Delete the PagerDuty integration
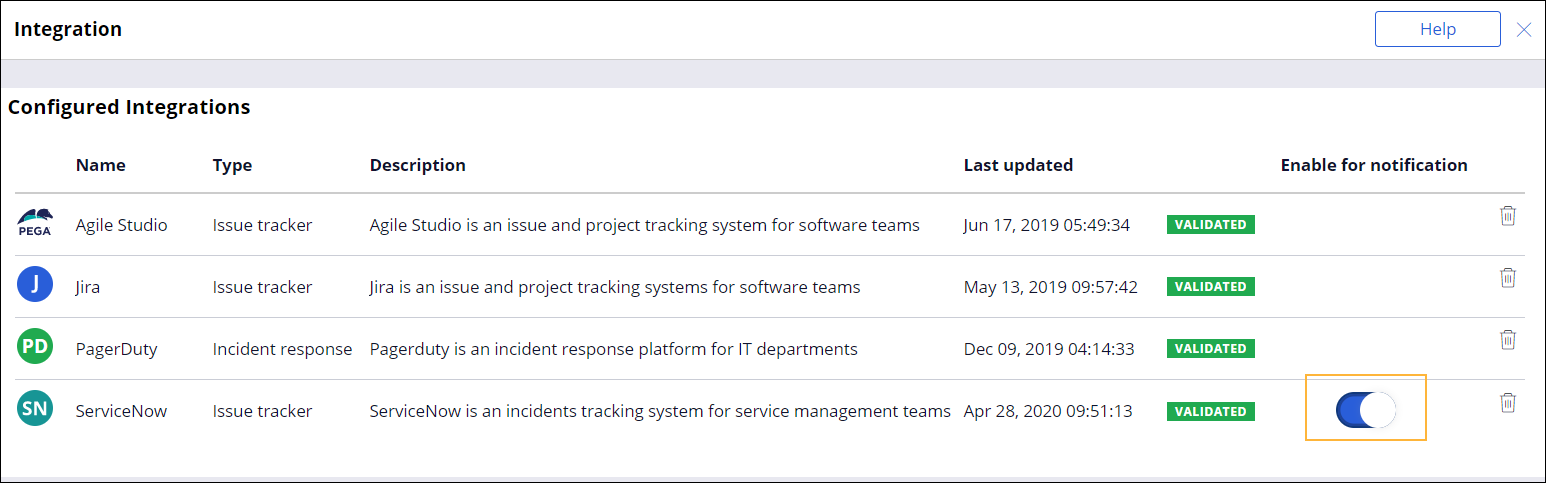The height and width of the screenshot is (483, 1546). pyautogui.click(x=1508, y=340)
